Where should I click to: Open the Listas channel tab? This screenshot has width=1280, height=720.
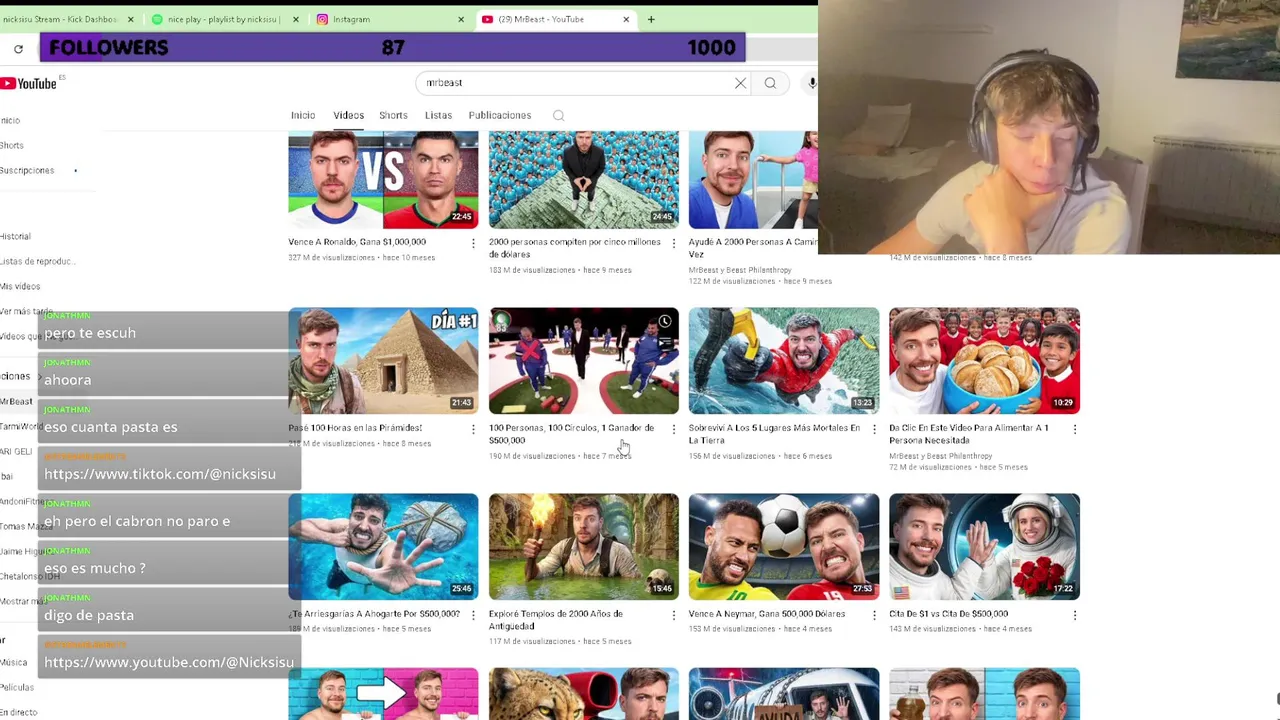coord(438,115)
